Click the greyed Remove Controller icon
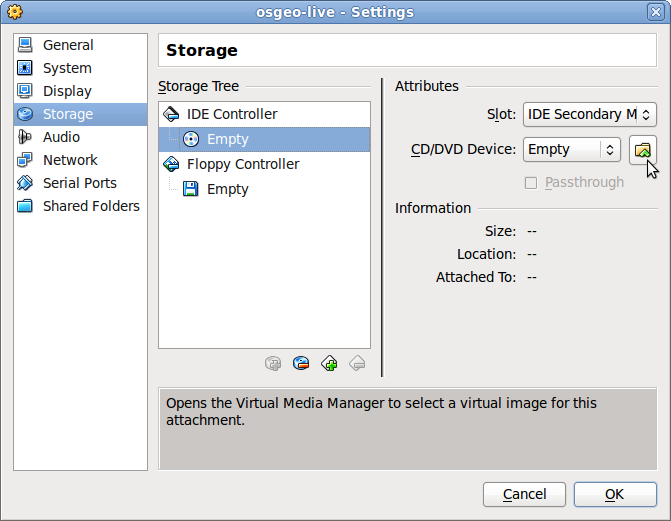The height and width of the screenshot is (521, 671). coord(357,363)
